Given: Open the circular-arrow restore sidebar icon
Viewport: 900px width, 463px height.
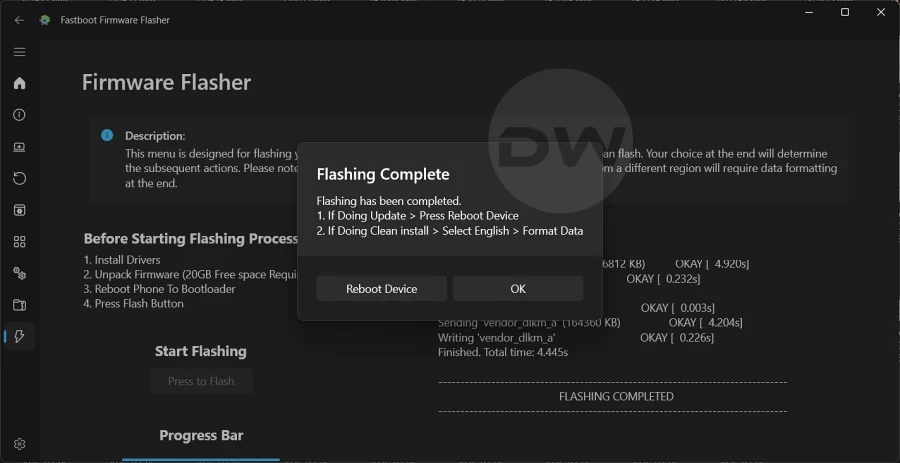Looking at the screenshot, I should 20,178.
